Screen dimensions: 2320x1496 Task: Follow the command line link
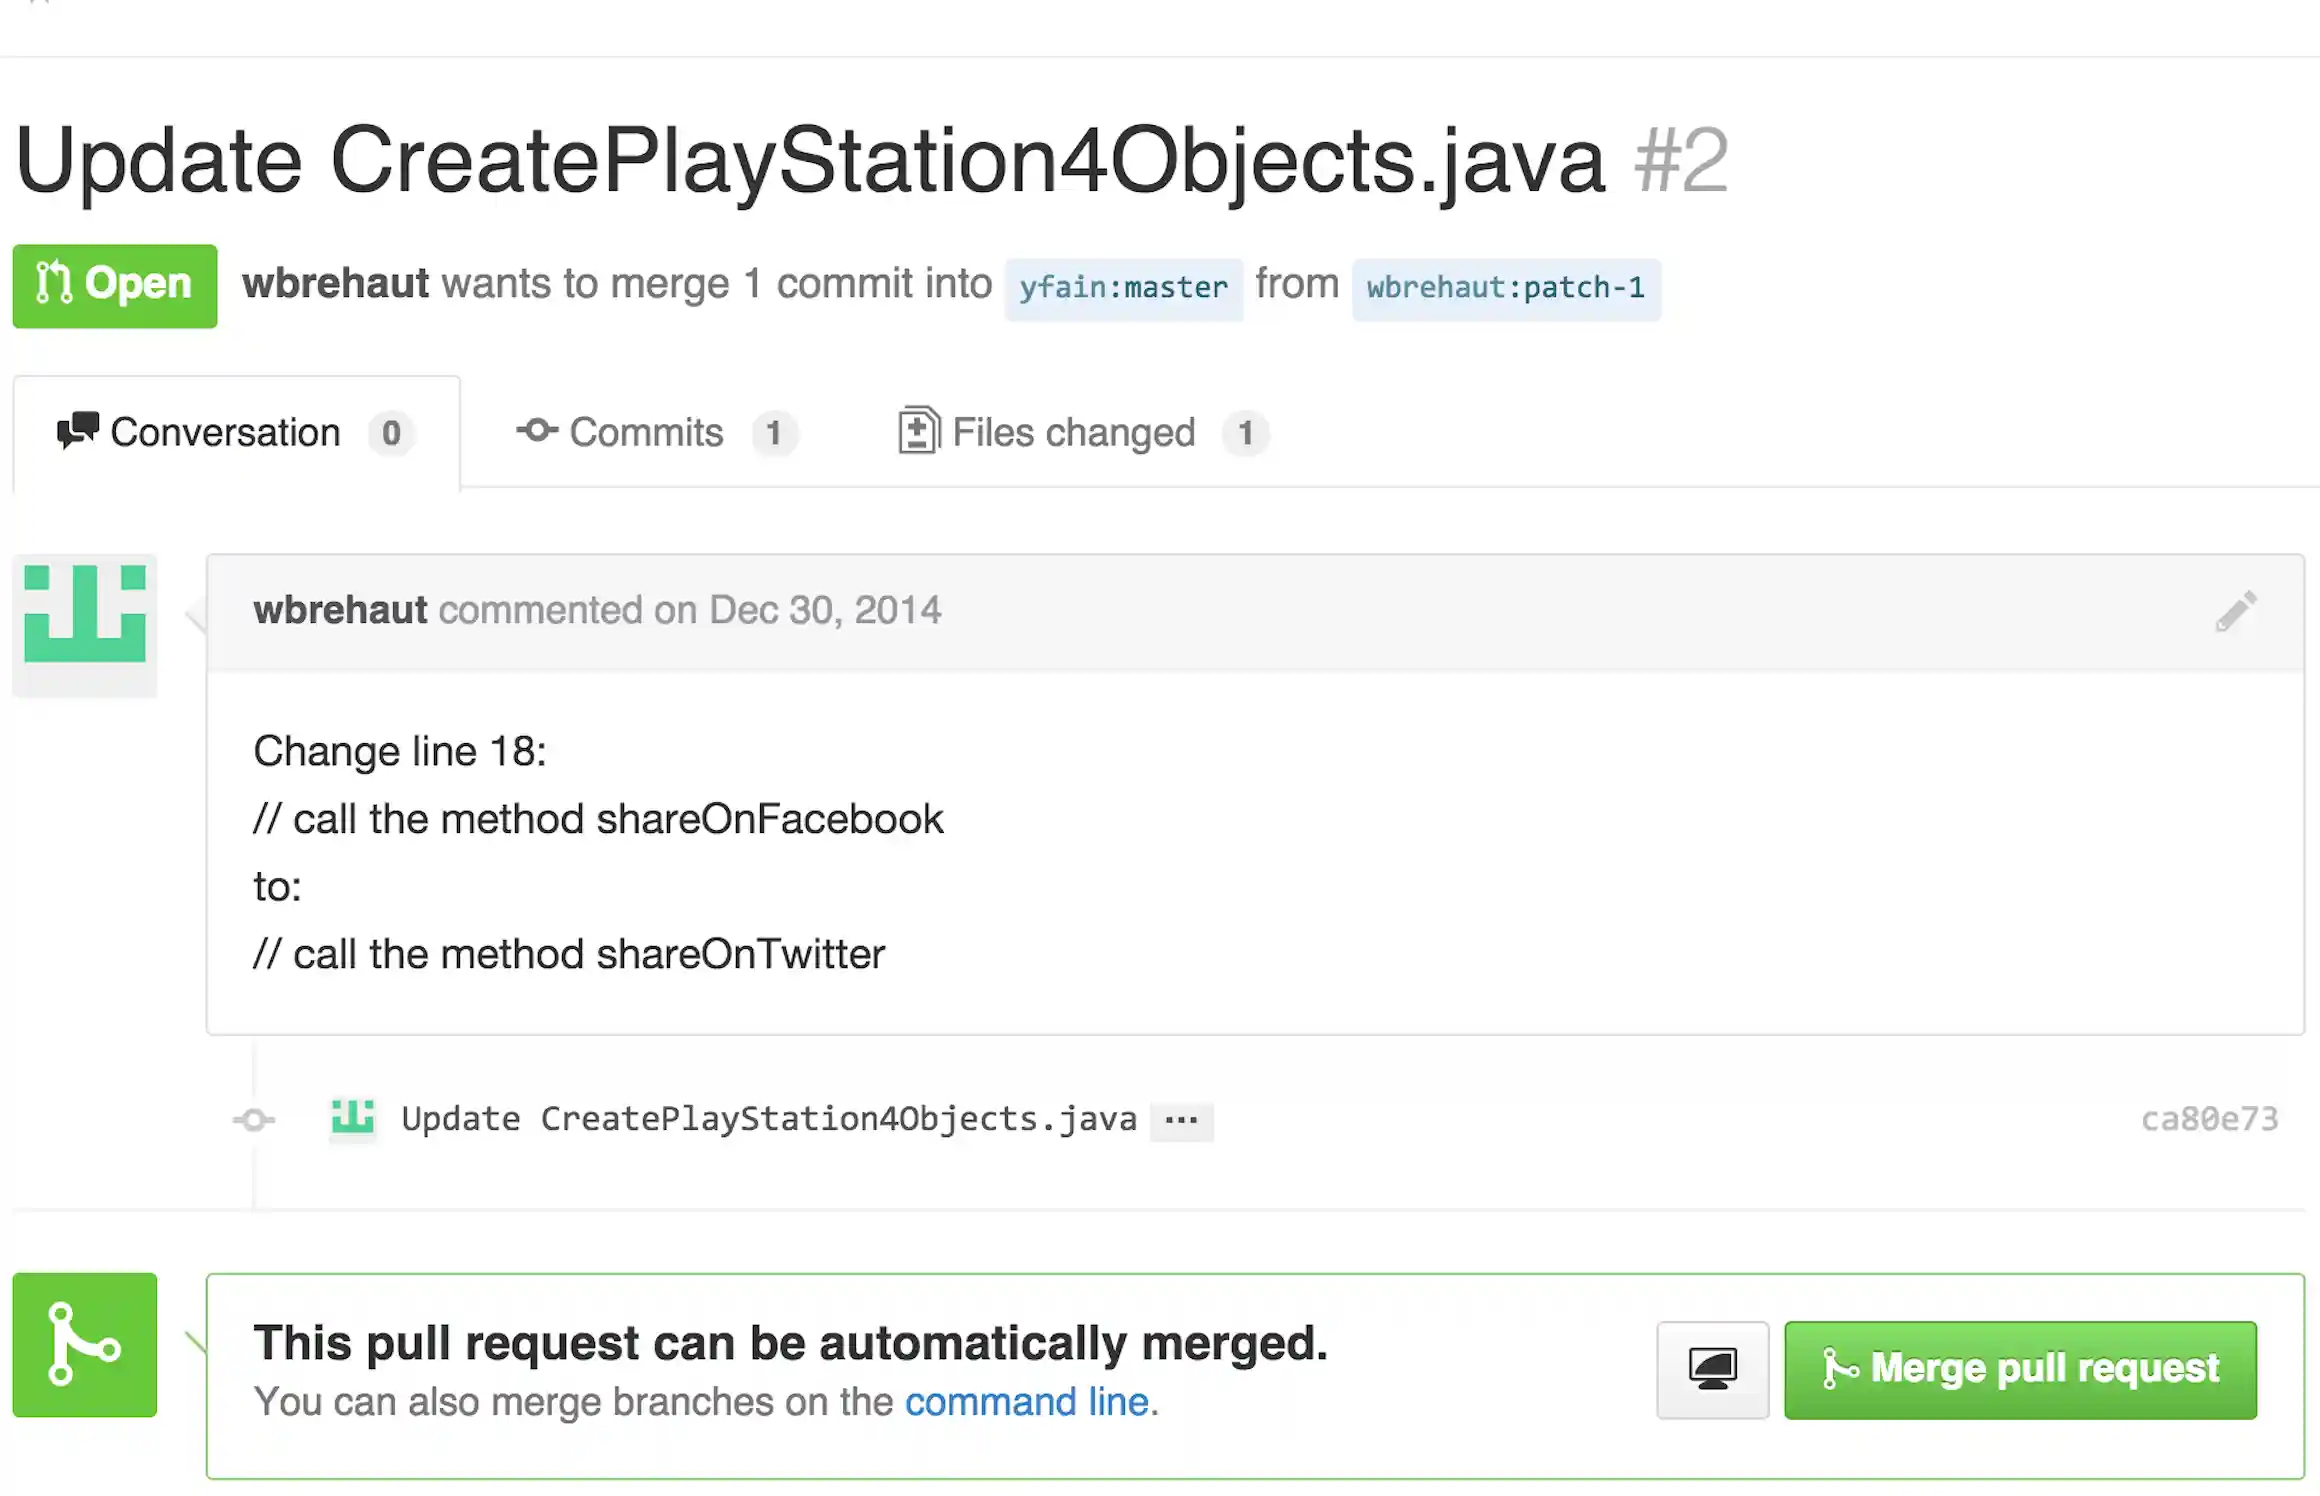point(1026,1402)
